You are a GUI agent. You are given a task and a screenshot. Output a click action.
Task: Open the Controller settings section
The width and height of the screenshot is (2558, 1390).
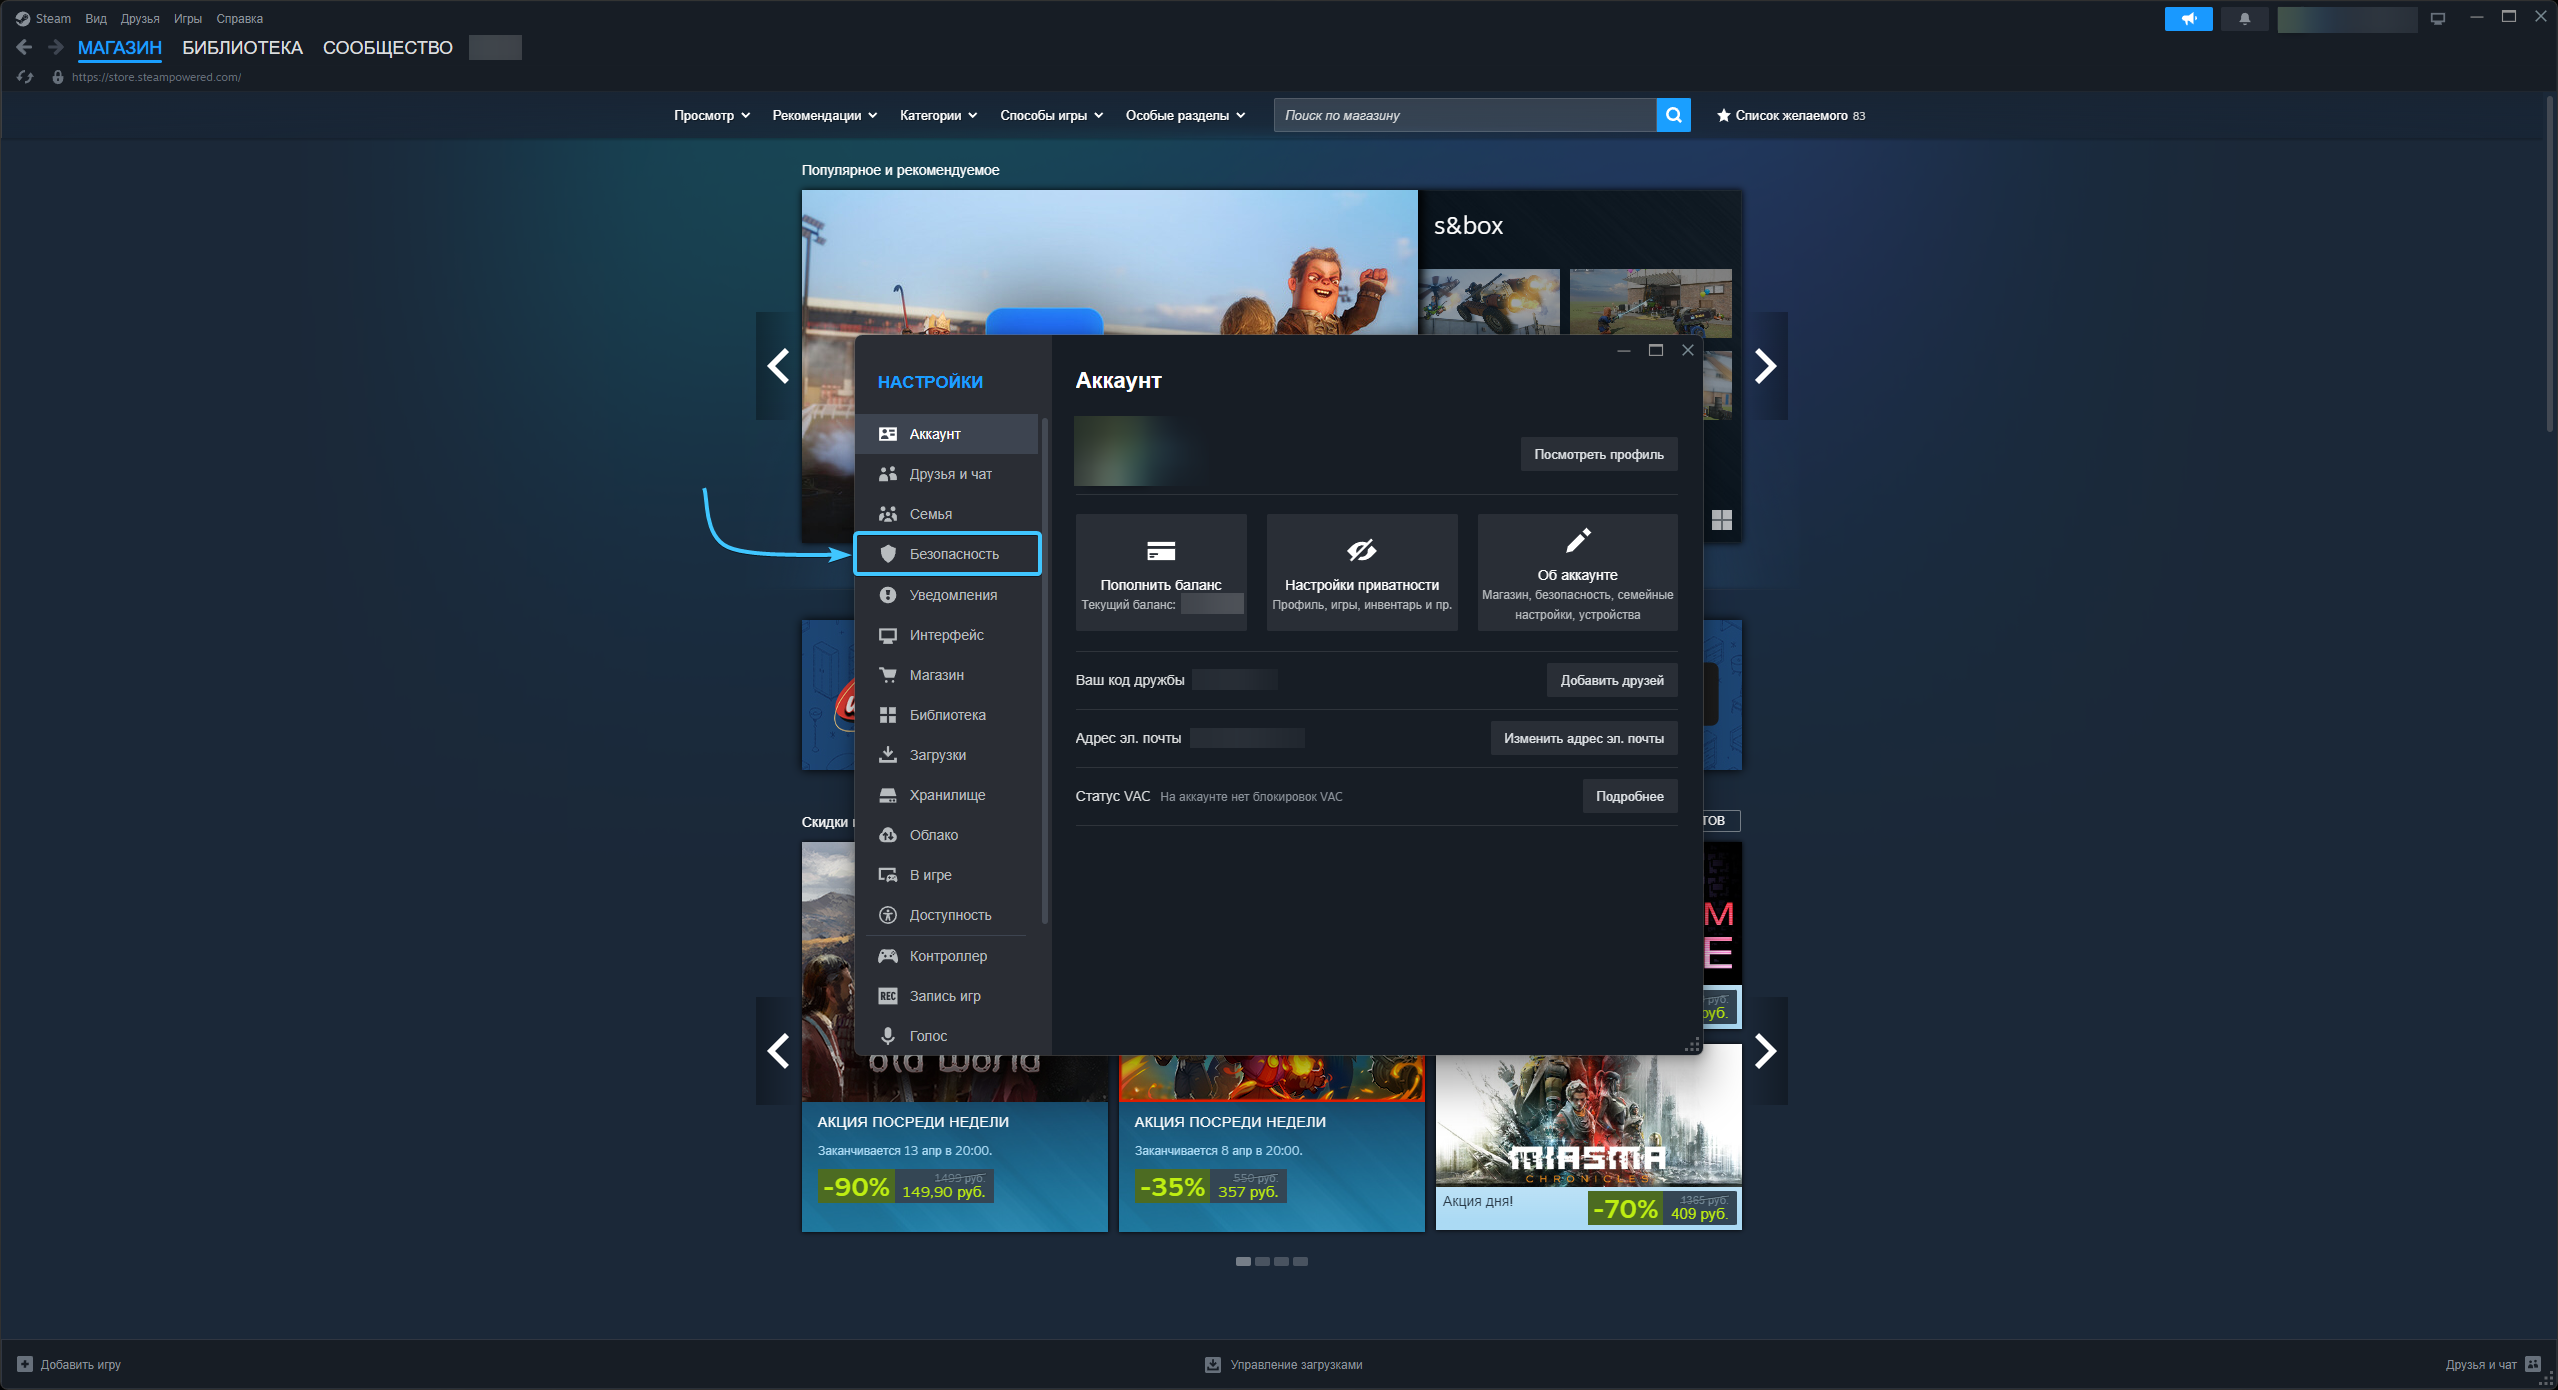(947, 956)
